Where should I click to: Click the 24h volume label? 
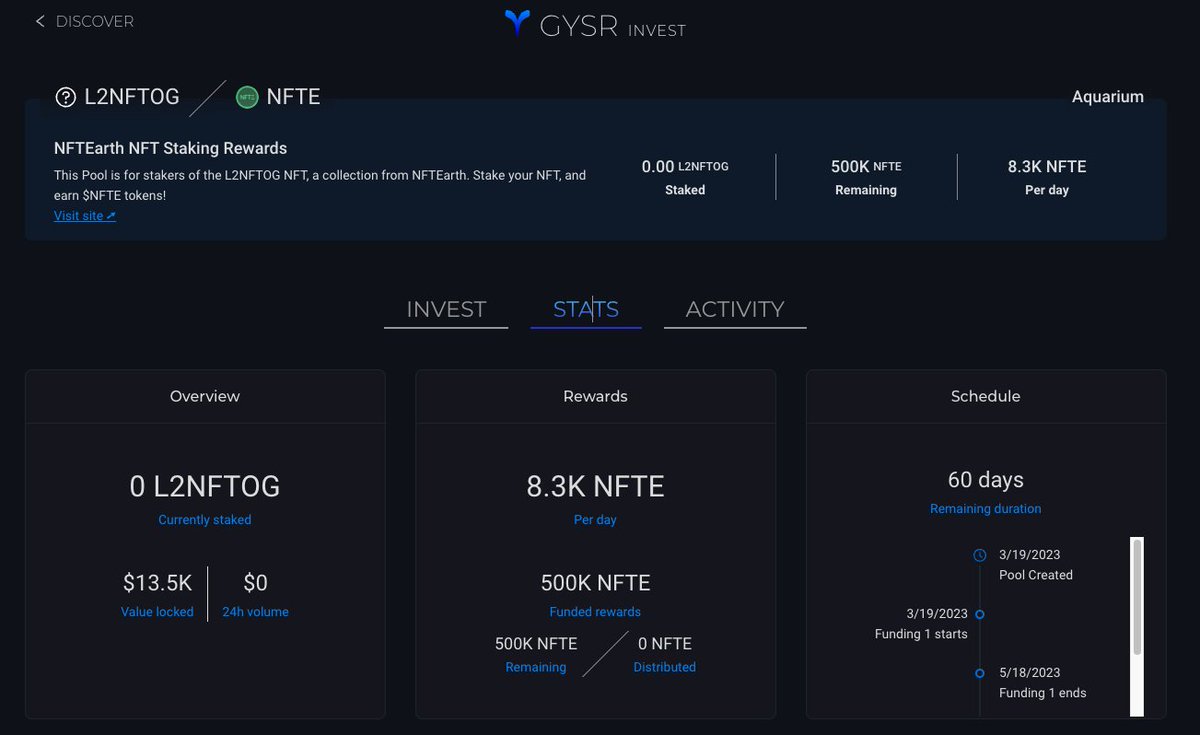click(x=255, y=612)
